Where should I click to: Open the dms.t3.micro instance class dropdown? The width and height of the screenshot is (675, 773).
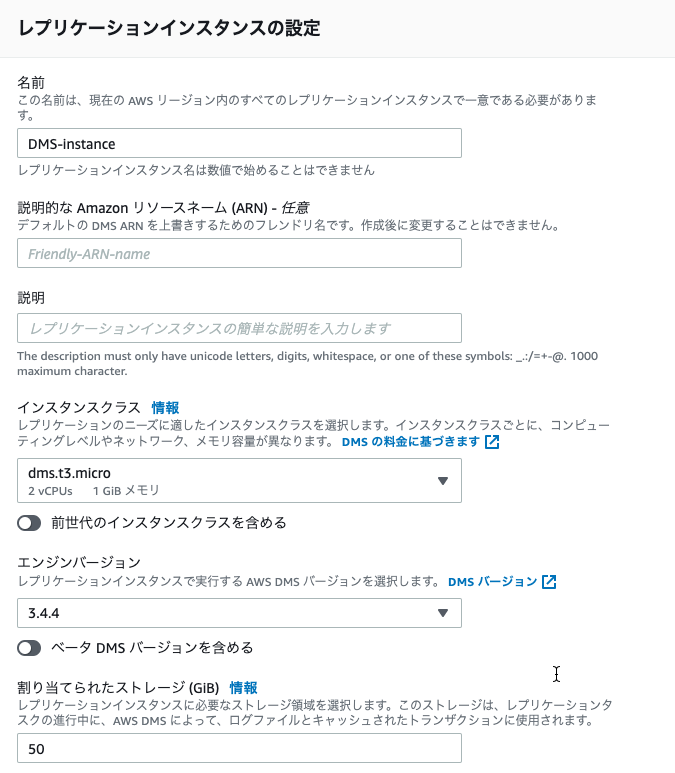(240, 481)
